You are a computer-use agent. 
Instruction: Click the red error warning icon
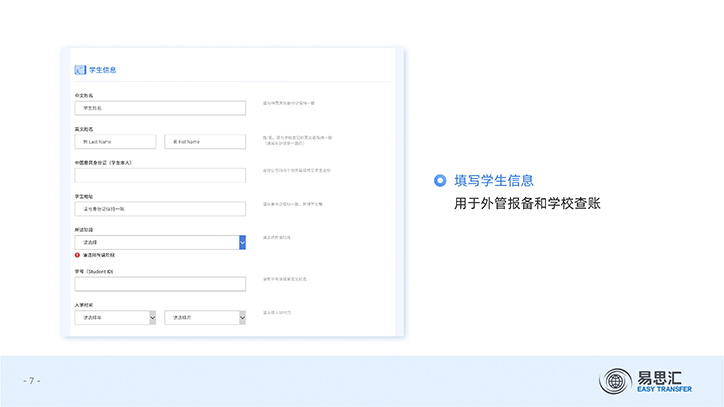[x=77, y=255]
